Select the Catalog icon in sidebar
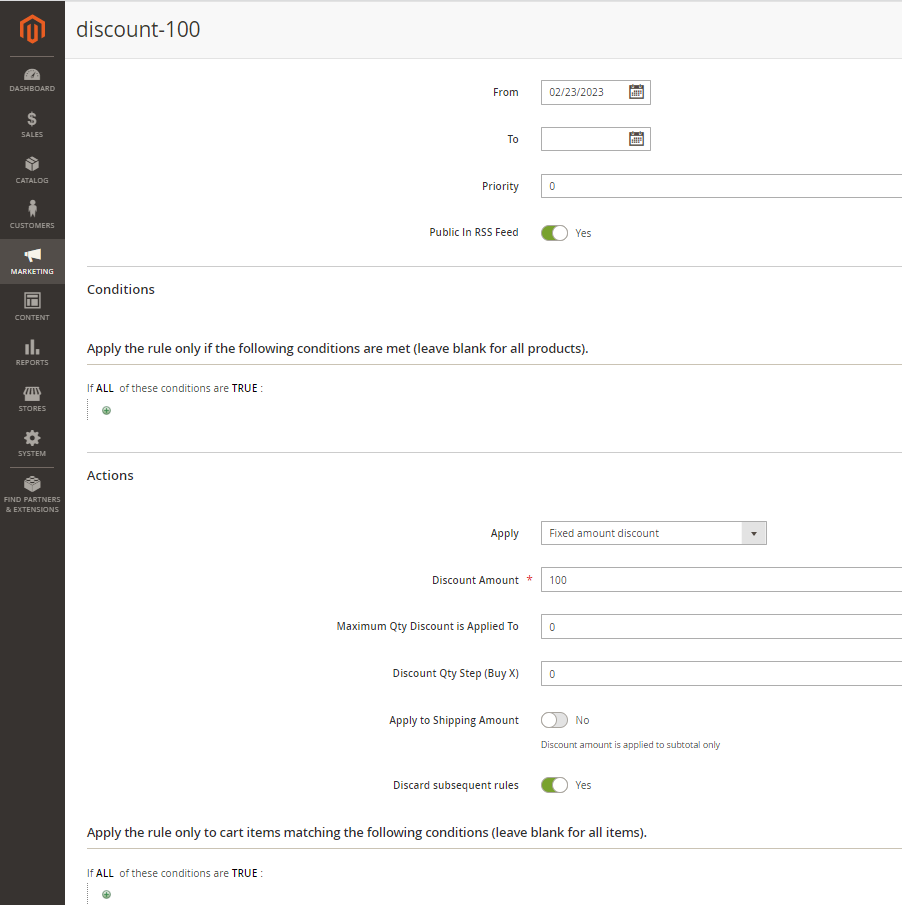This screenshot has width=902, height=905. pyautogui.click(x=31, y=168)
